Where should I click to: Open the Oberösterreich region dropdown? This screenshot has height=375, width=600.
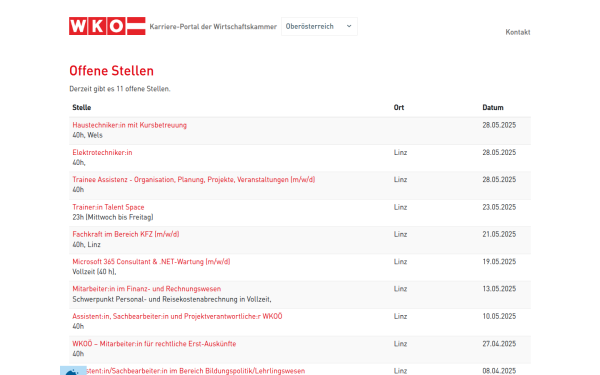[x=319, y=26]
